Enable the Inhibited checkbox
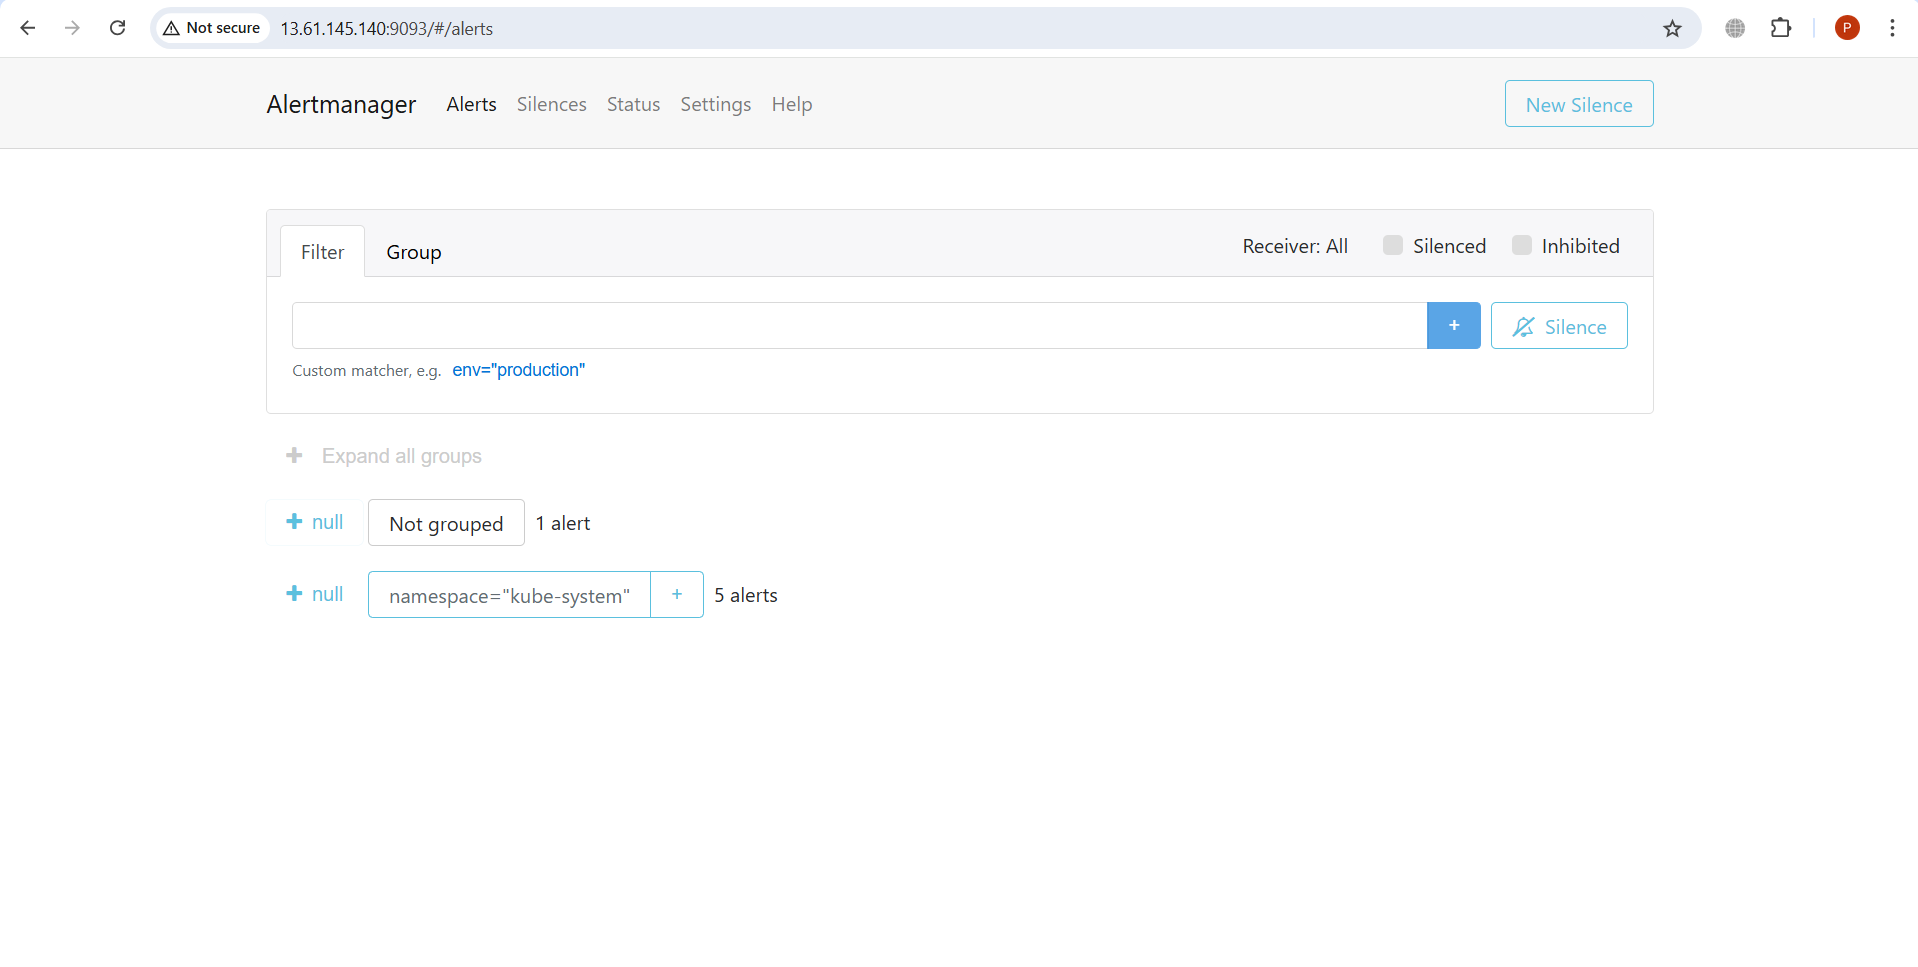This screenshot has height=967, width=1918. (1521, 245)
